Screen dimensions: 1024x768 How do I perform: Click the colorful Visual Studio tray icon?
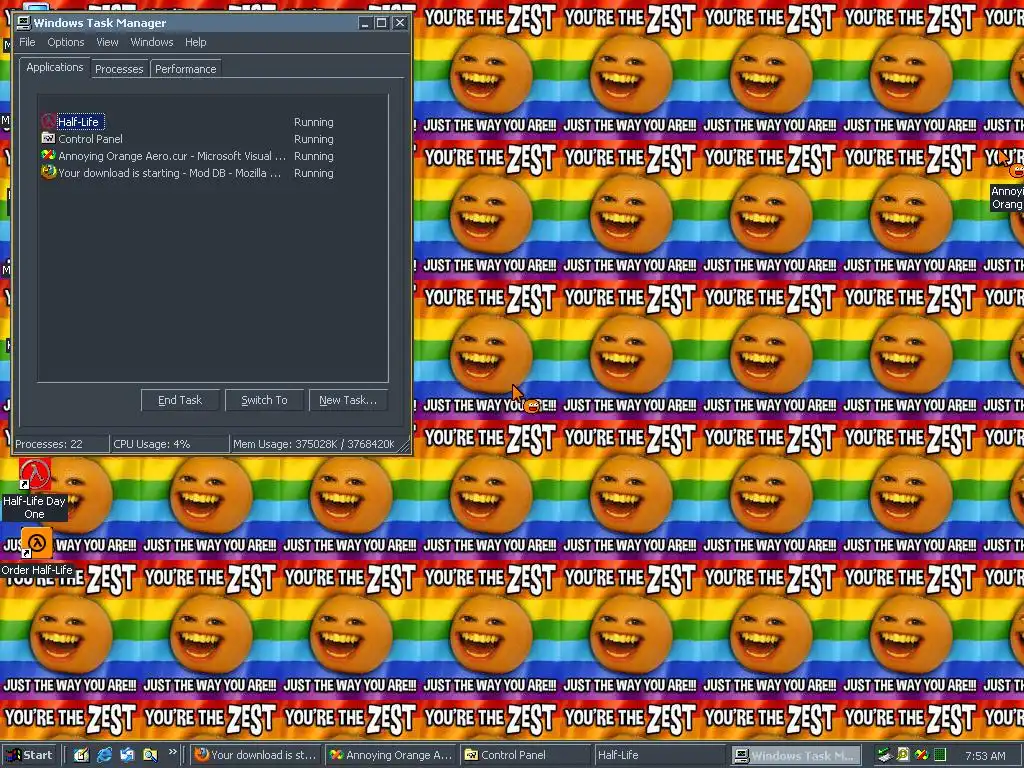(x=921, y=756)
